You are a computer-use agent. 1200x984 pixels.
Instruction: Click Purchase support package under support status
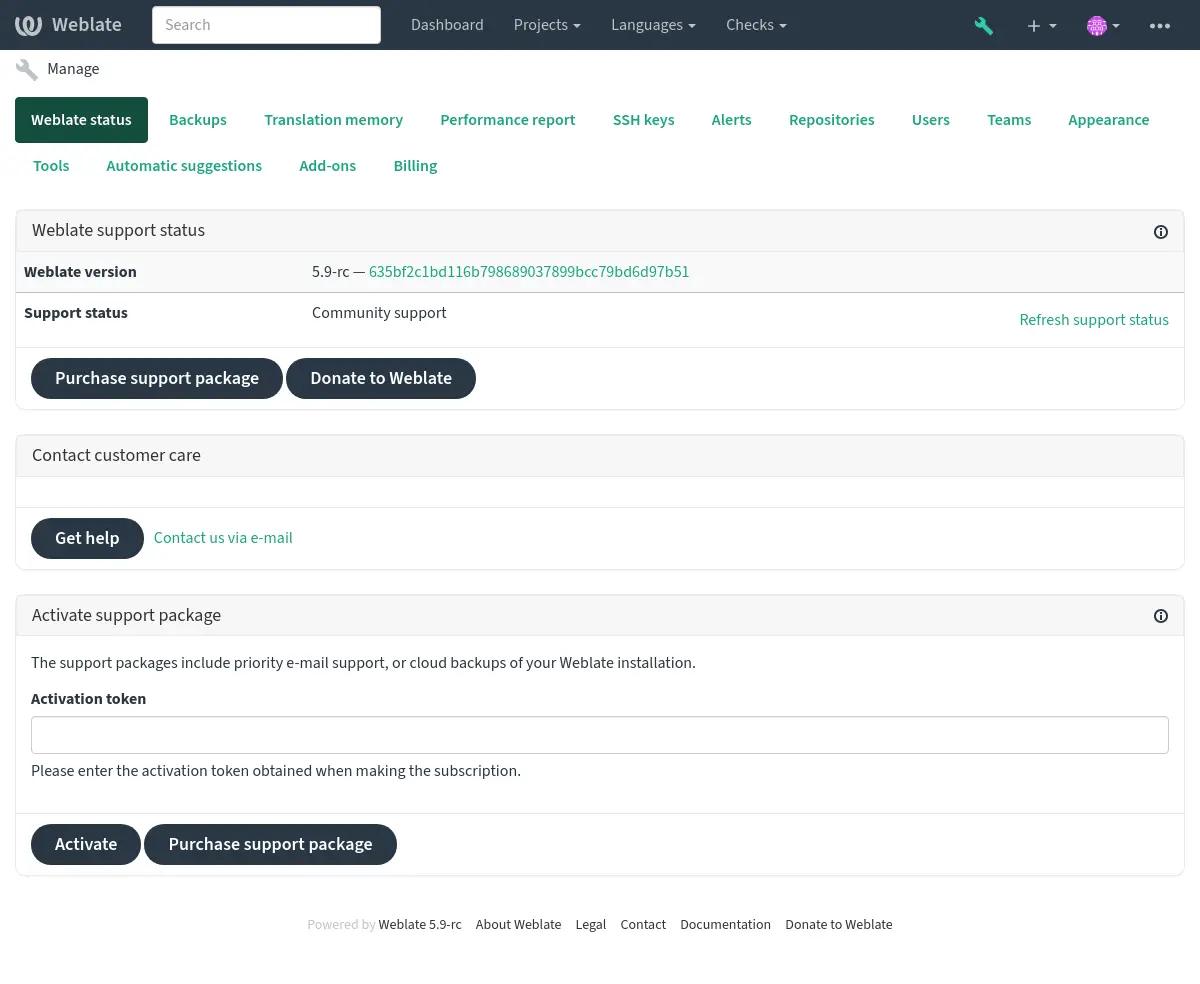tap(157, 378)
